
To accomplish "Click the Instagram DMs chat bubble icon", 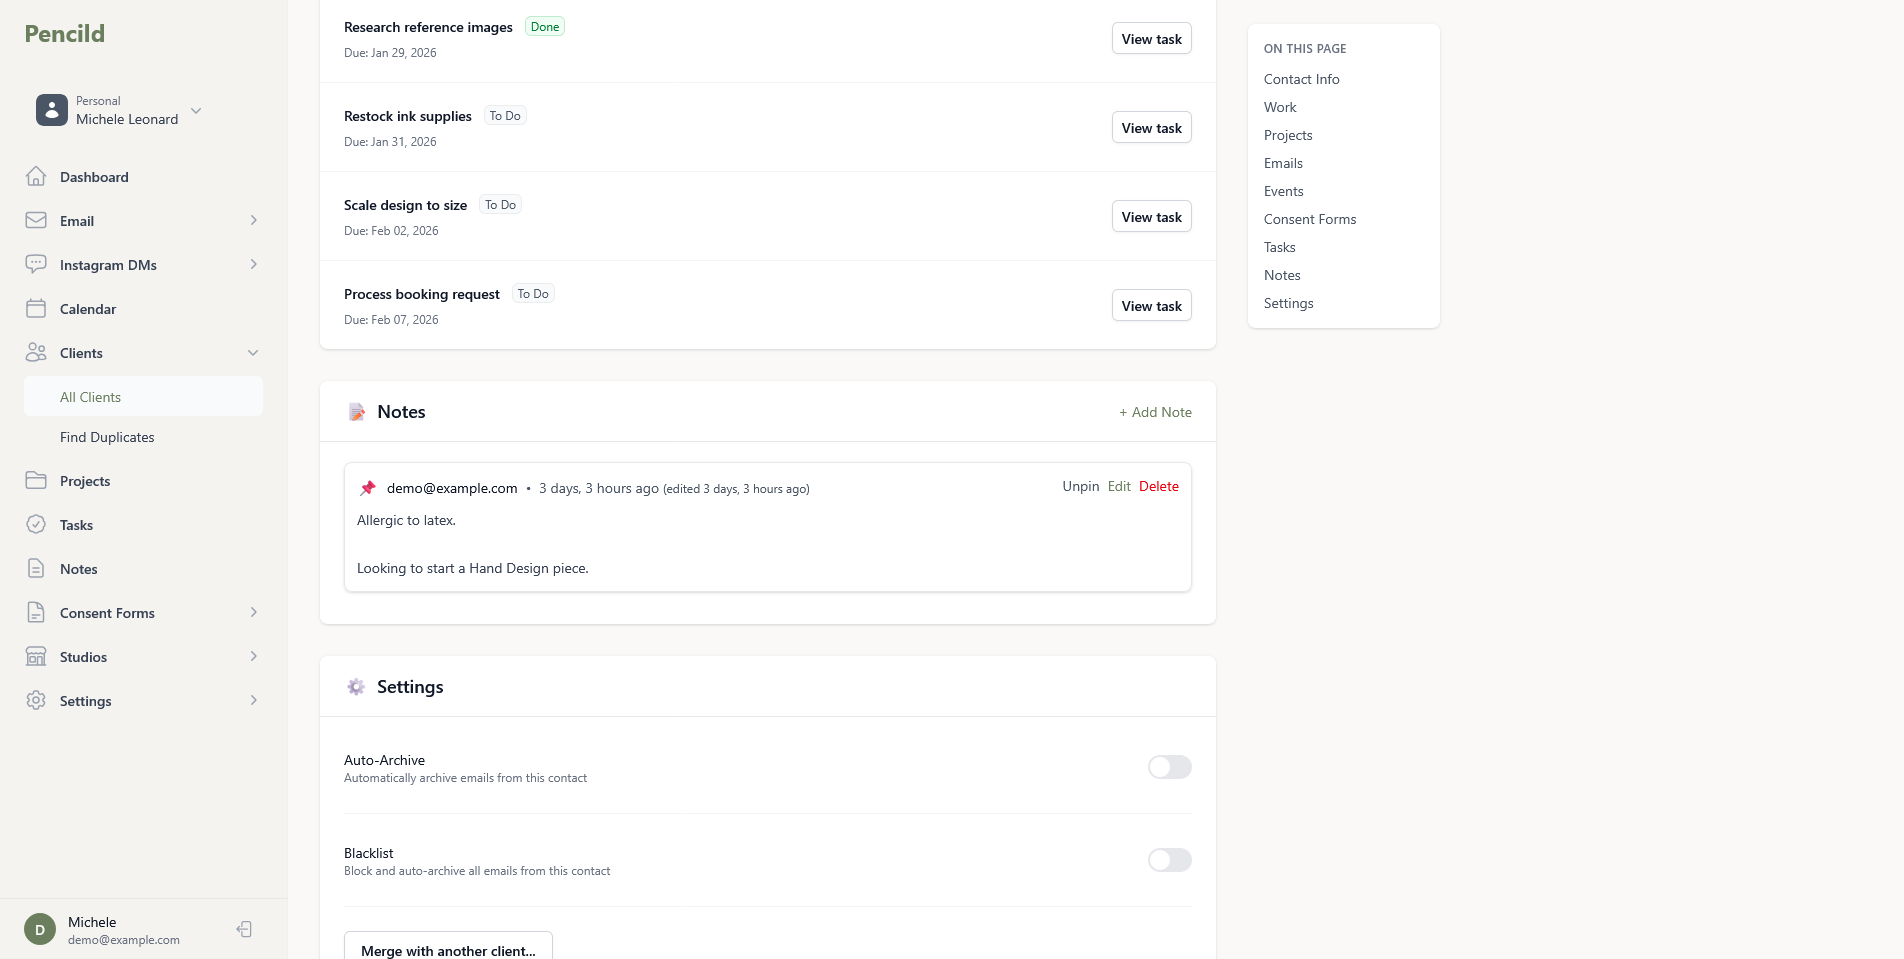I will click(36, 265).
